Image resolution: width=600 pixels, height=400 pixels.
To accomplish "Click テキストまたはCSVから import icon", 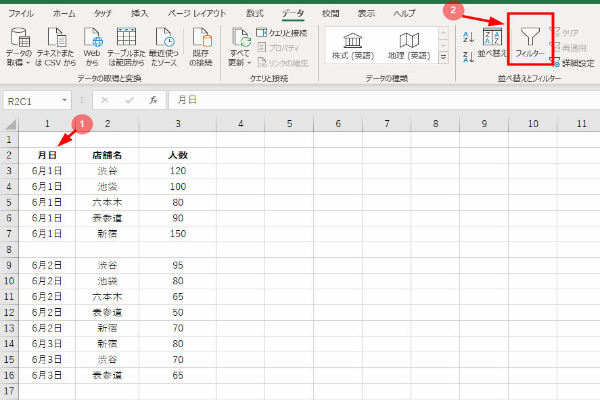I will tap(57, 45).
